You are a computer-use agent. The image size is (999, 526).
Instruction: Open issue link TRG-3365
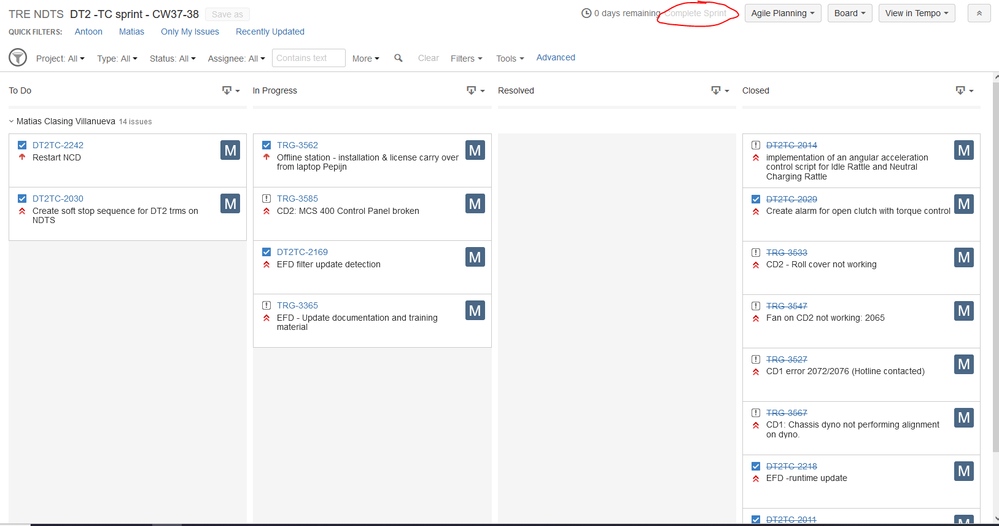[298, 306]
